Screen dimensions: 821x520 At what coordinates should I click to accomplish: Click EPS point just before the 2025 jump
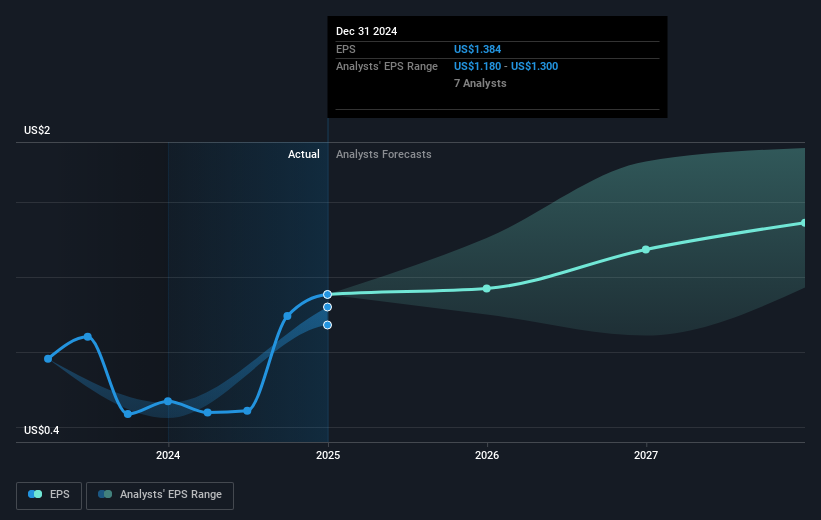[247, 411]
